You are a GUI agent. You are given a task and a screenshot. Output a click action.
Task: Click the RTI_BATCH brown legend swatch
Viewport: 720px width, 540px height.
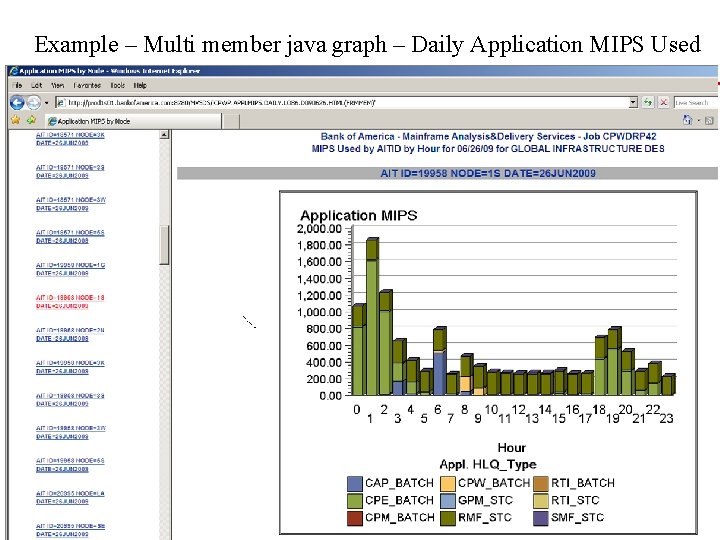click(x=541, y=484)
